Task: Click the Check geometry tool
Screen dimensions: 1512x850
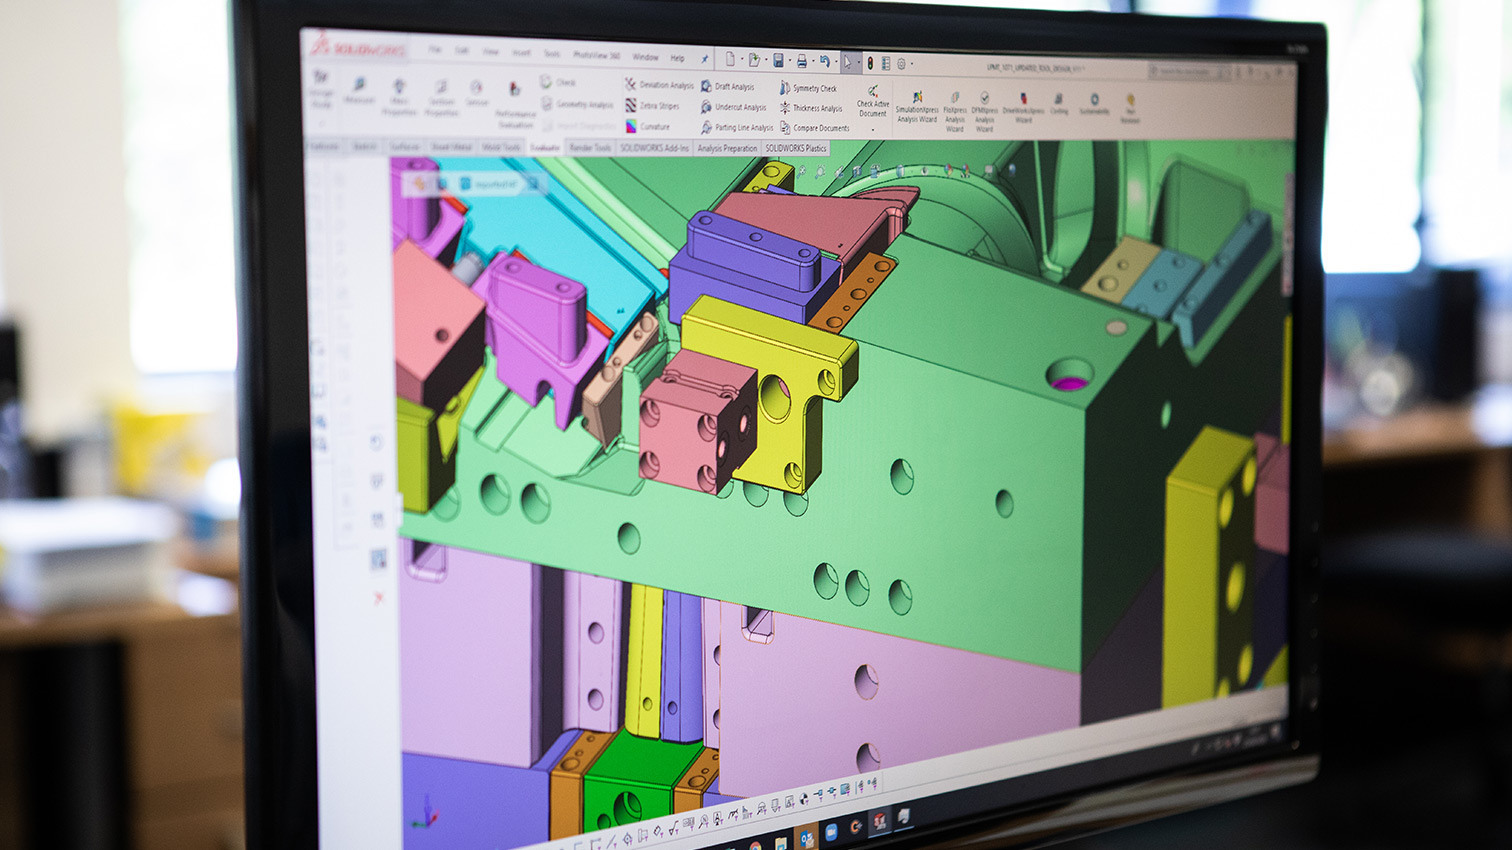Action: click(x=558, y=82)
